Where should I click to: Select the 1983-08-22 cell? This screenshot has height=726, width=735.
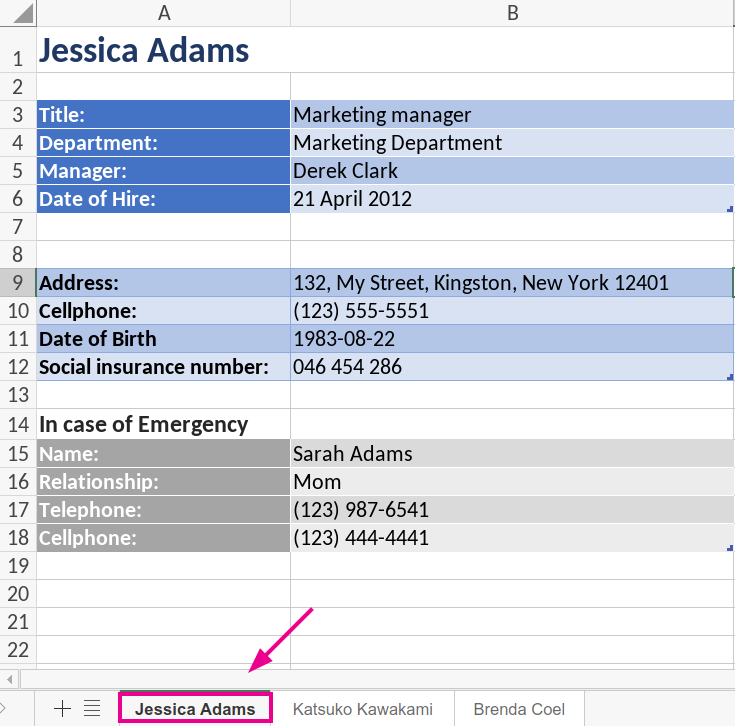512,339
